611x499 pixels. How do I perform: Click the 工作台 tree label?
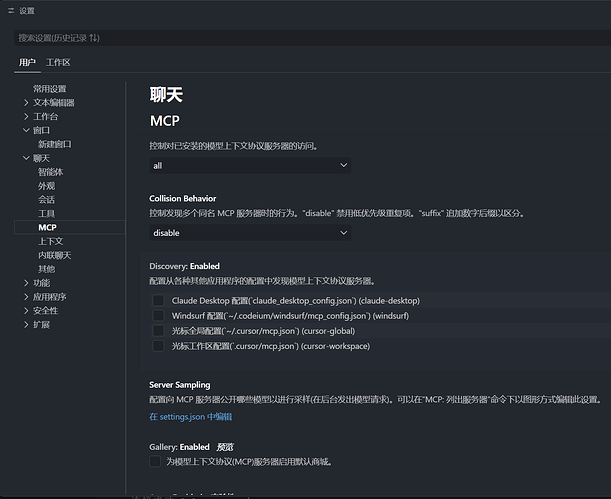click(46, 116)
